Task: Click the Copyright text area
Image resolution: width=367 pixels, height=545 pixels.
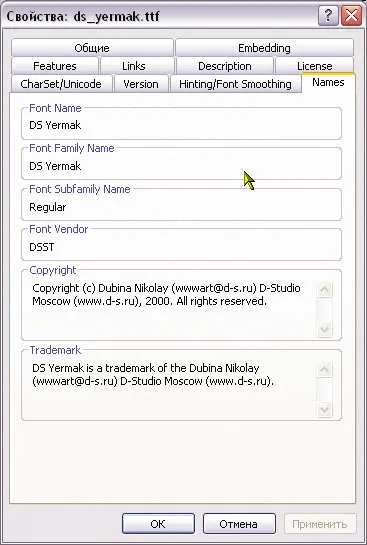Action: coord(170,309)
